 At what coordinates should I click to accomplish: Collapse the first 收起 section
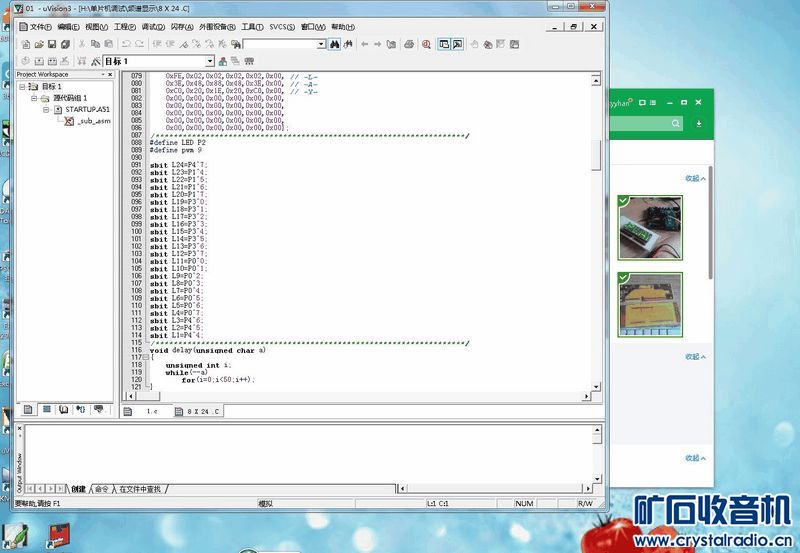click(695, 178)
